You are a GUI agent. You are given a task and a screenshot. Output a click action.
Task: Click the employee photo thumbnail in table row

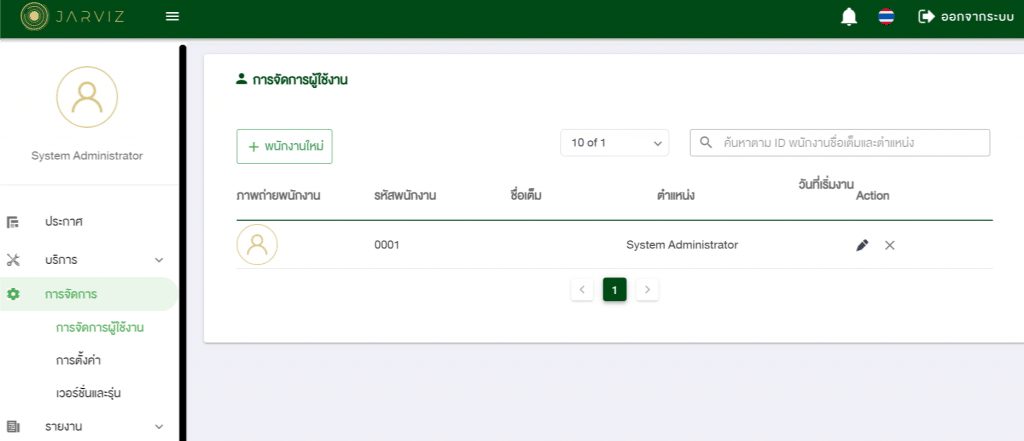point(257,245)
